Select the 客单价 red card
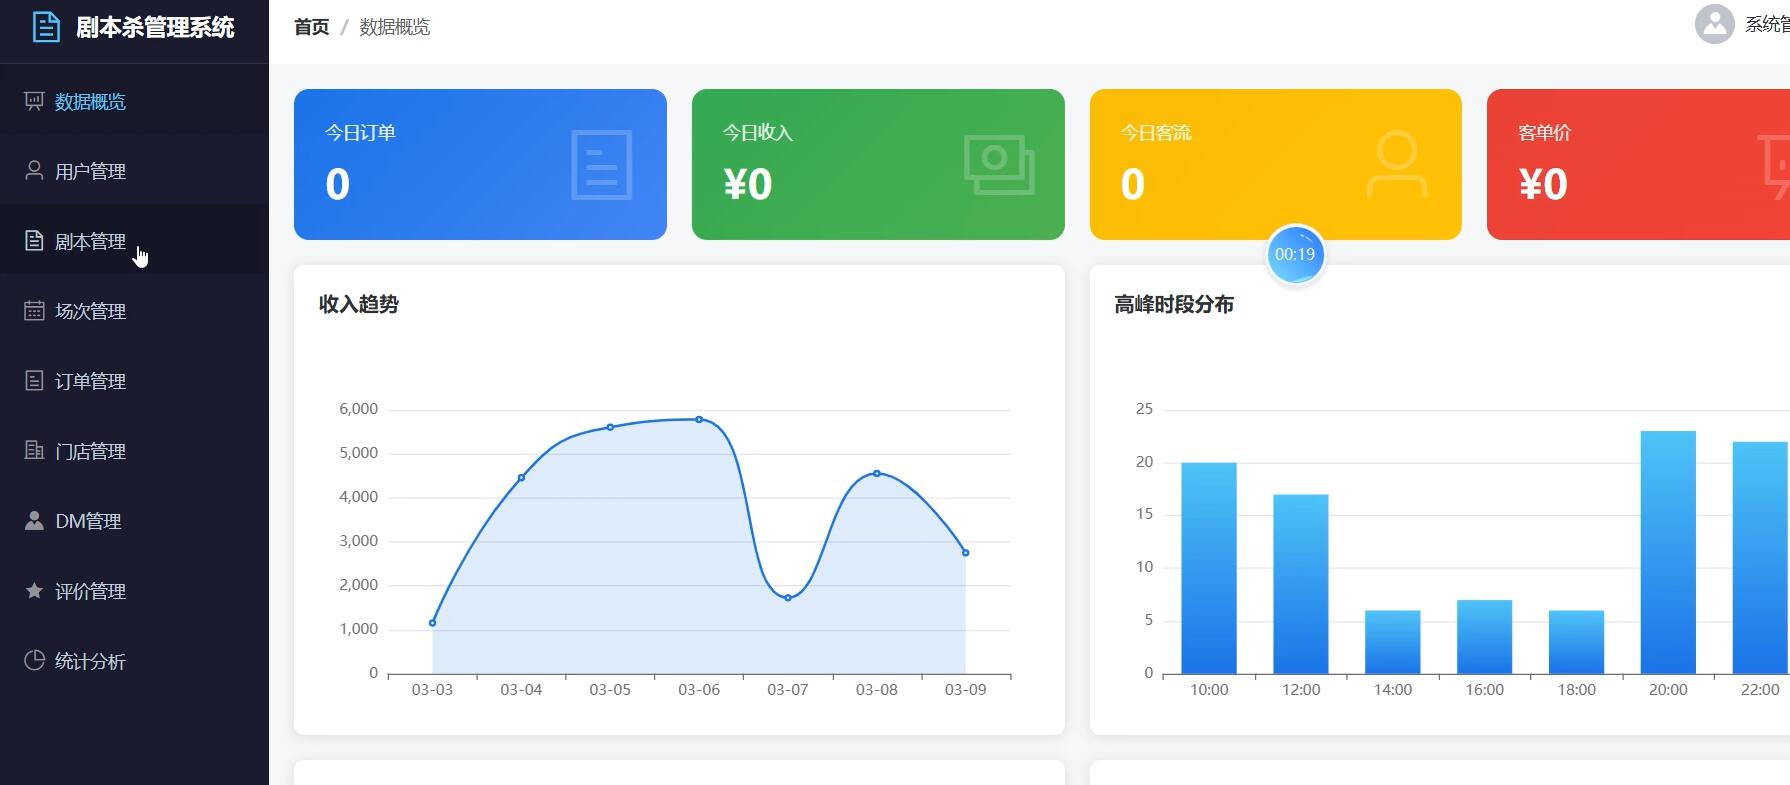Viewport: 1790px width, 785px height. [x=1638, y=164]
